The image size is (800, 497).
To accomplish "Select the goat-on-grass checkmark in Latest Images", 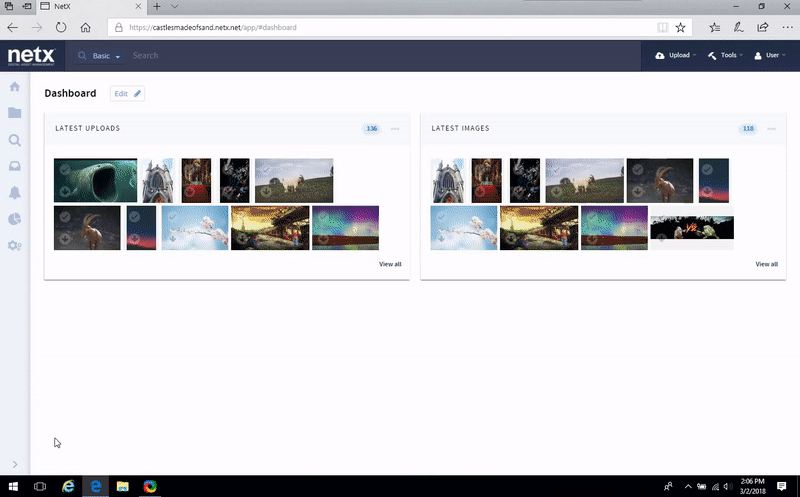I will tap(555, 170).
